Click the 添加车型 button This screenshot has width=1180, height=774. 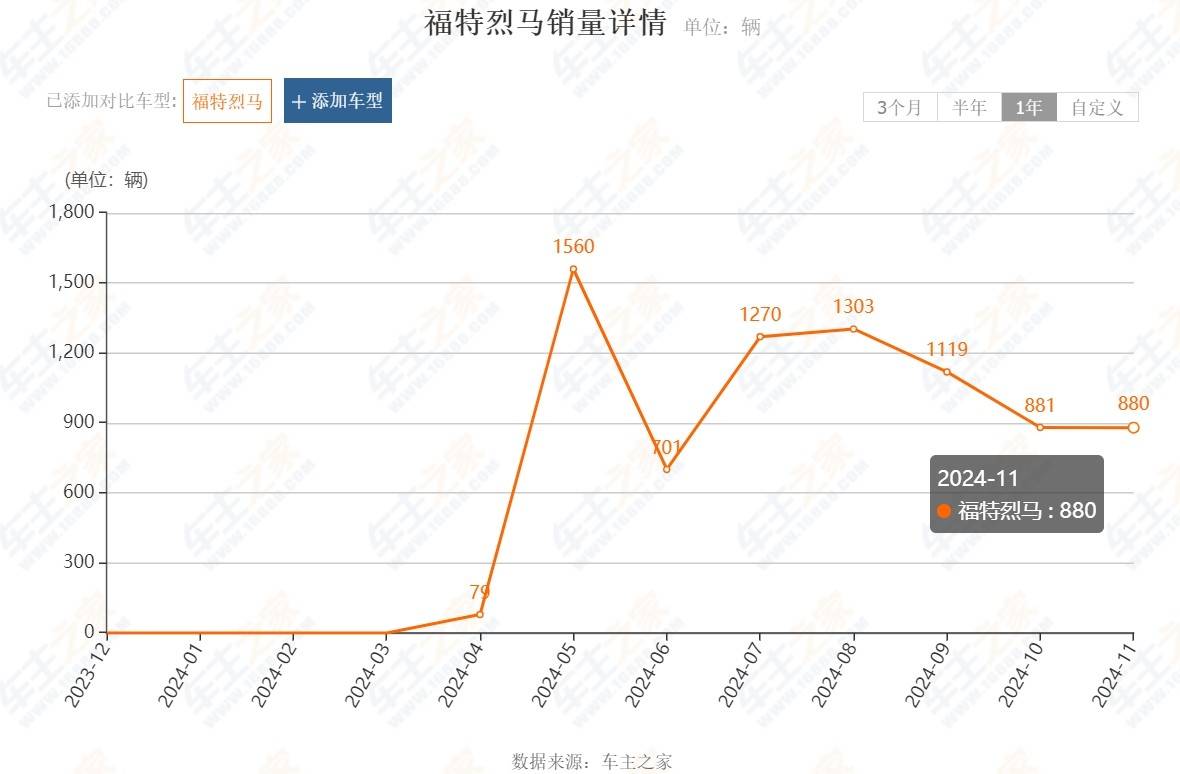pos(338,101)
